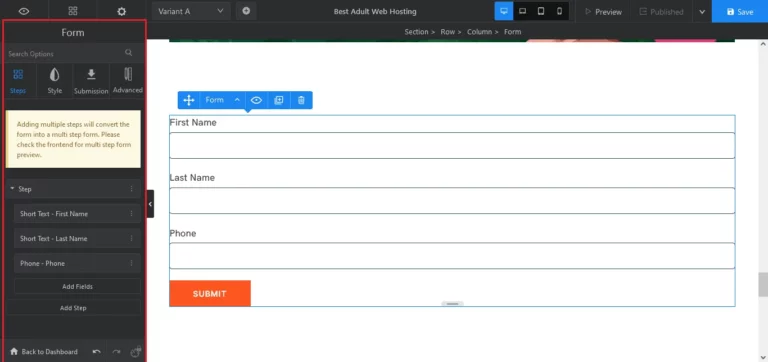Click the hand icon in bottom panel bar
The image size is (768, 362).
click(x=136, y=351)
